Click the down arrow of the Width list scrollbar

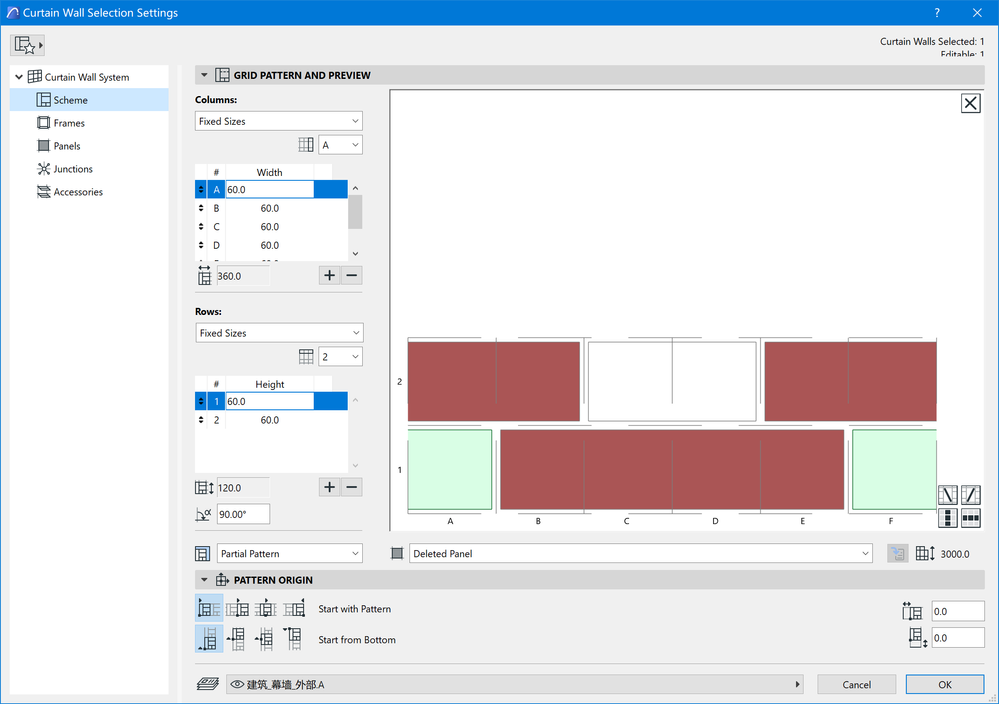pyautogui.click(x=356, y=254)
